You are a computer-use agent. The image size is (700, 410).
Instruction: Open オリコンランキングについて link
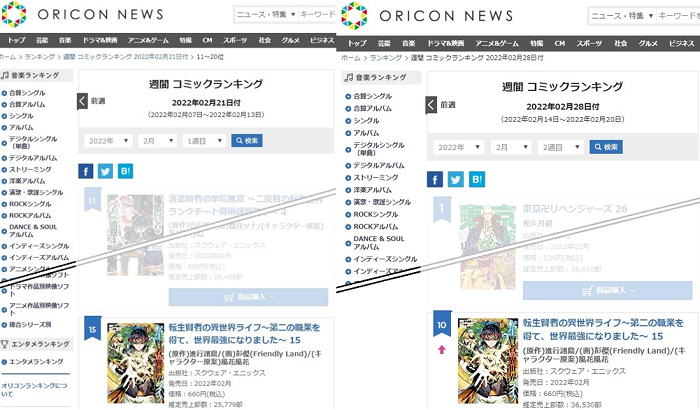(34, 389)
